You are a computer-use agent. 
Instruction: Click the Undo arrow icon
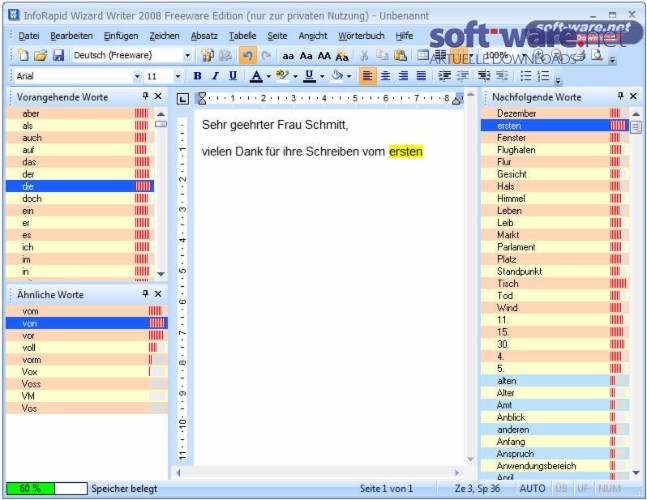[x=248, y=55]
